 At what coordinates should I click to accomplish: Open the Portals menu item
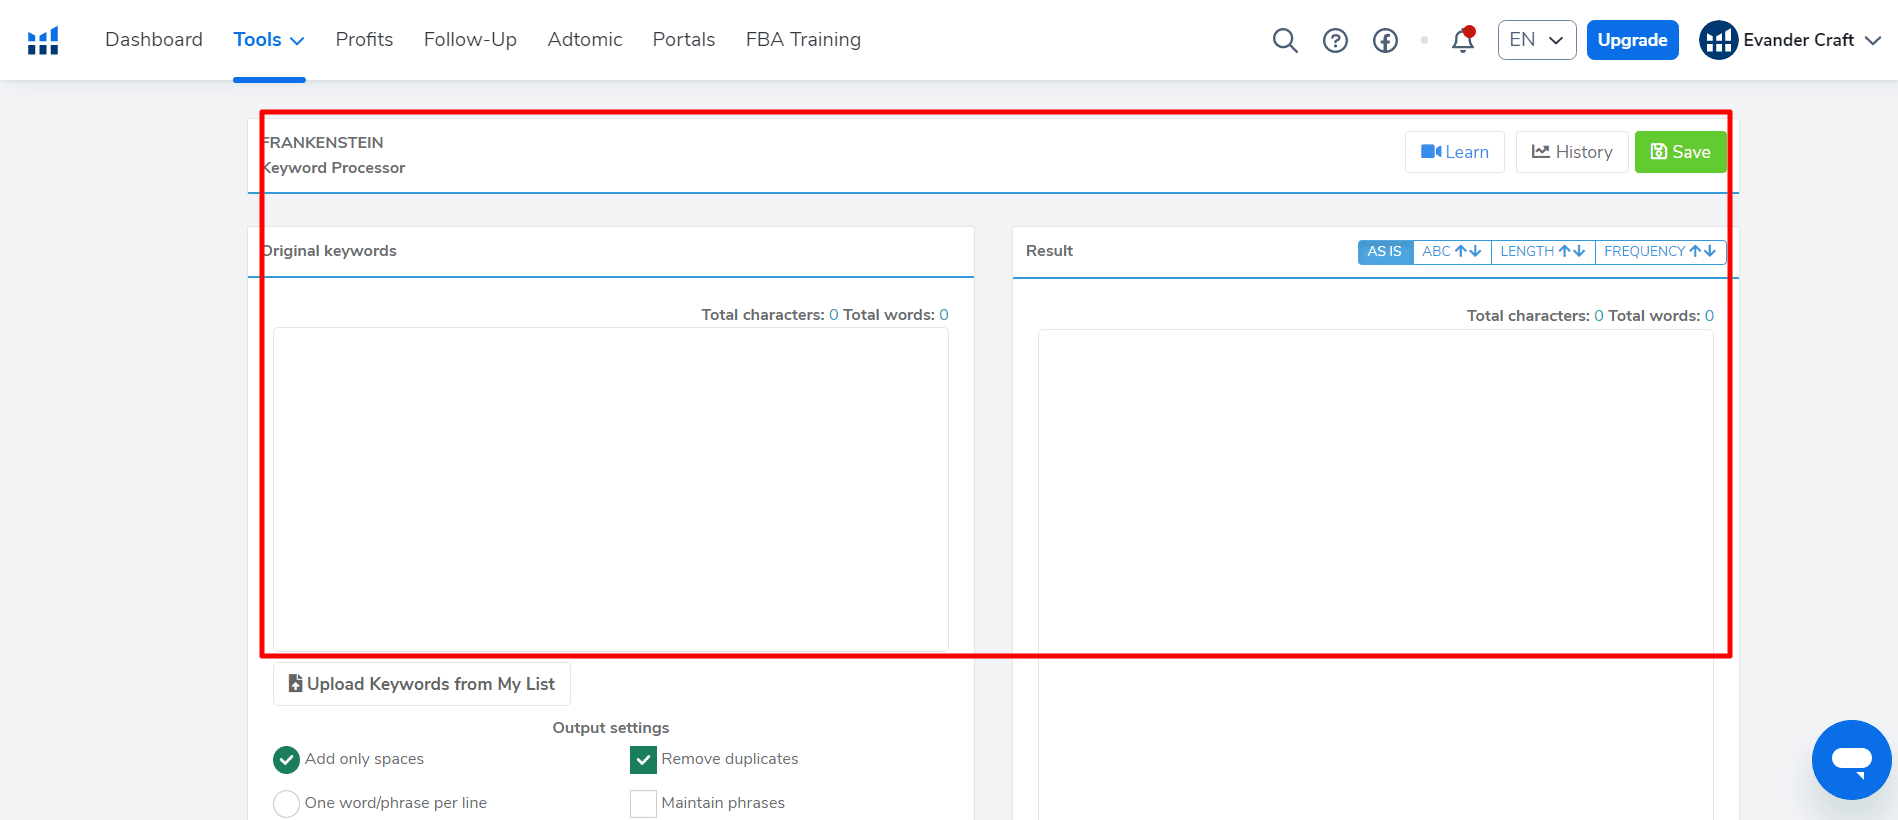[684, 40]
